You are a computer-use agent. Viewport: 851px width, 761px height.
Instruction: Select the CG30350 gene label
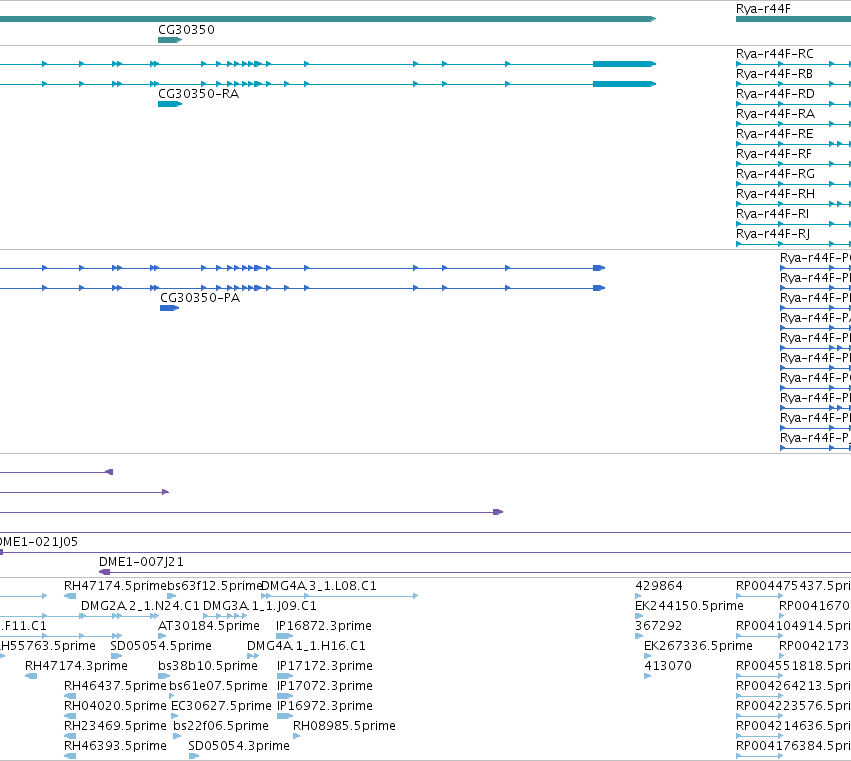(x=186, y=30)
